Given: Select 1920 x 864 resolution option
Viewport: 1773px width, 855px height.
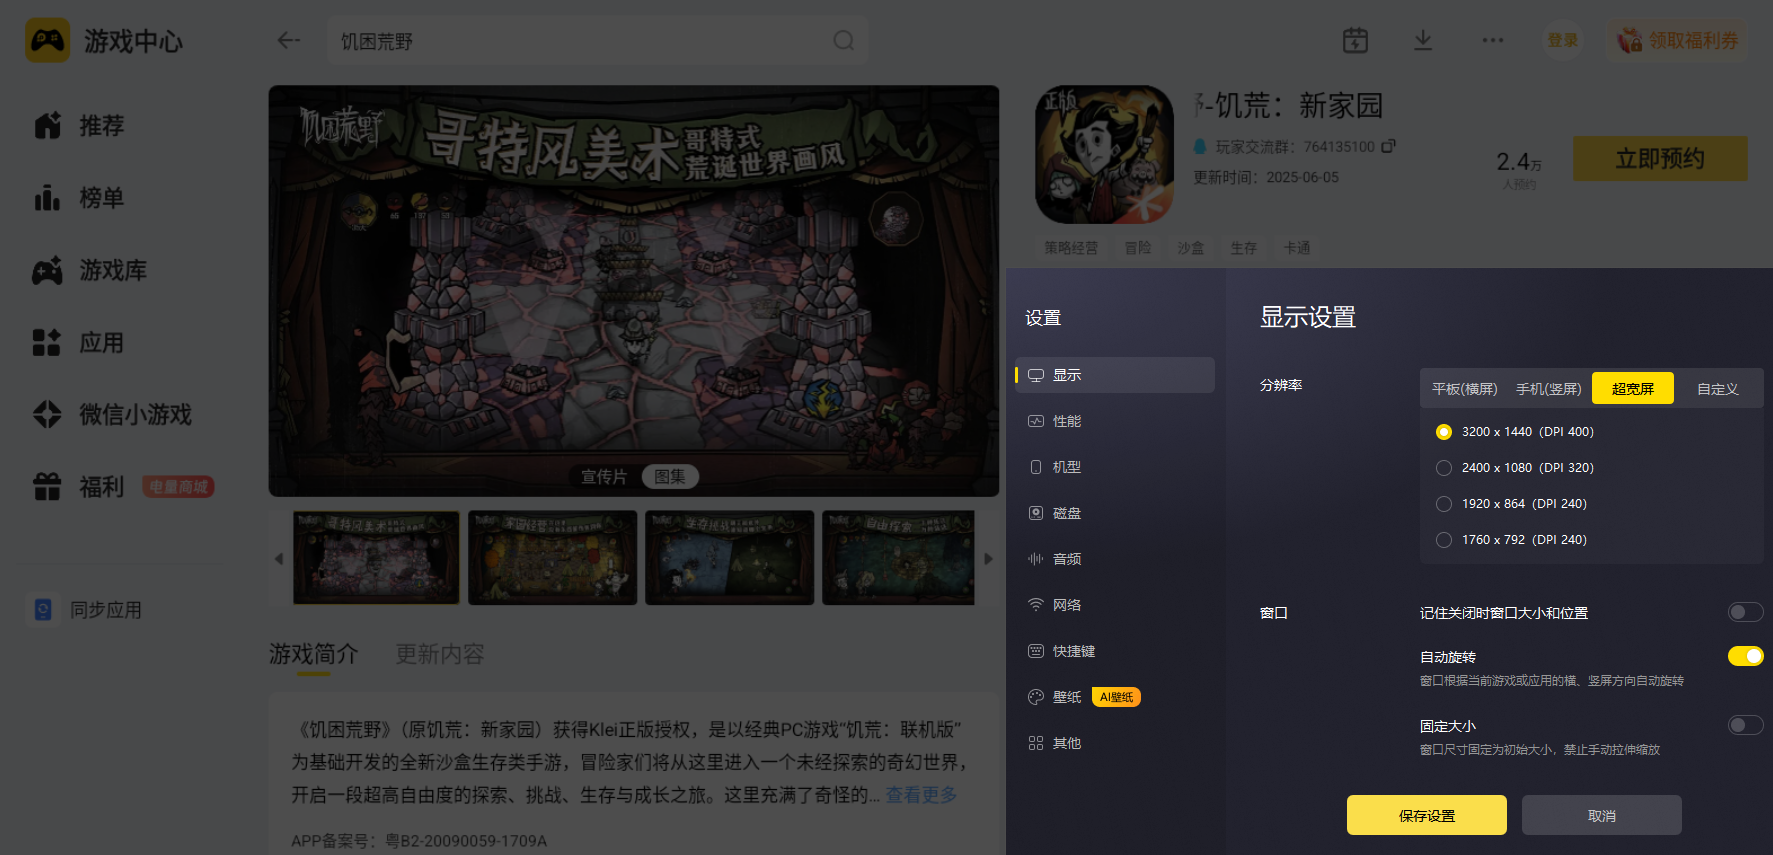Looking at the screenshot, I should (1511, 504).
